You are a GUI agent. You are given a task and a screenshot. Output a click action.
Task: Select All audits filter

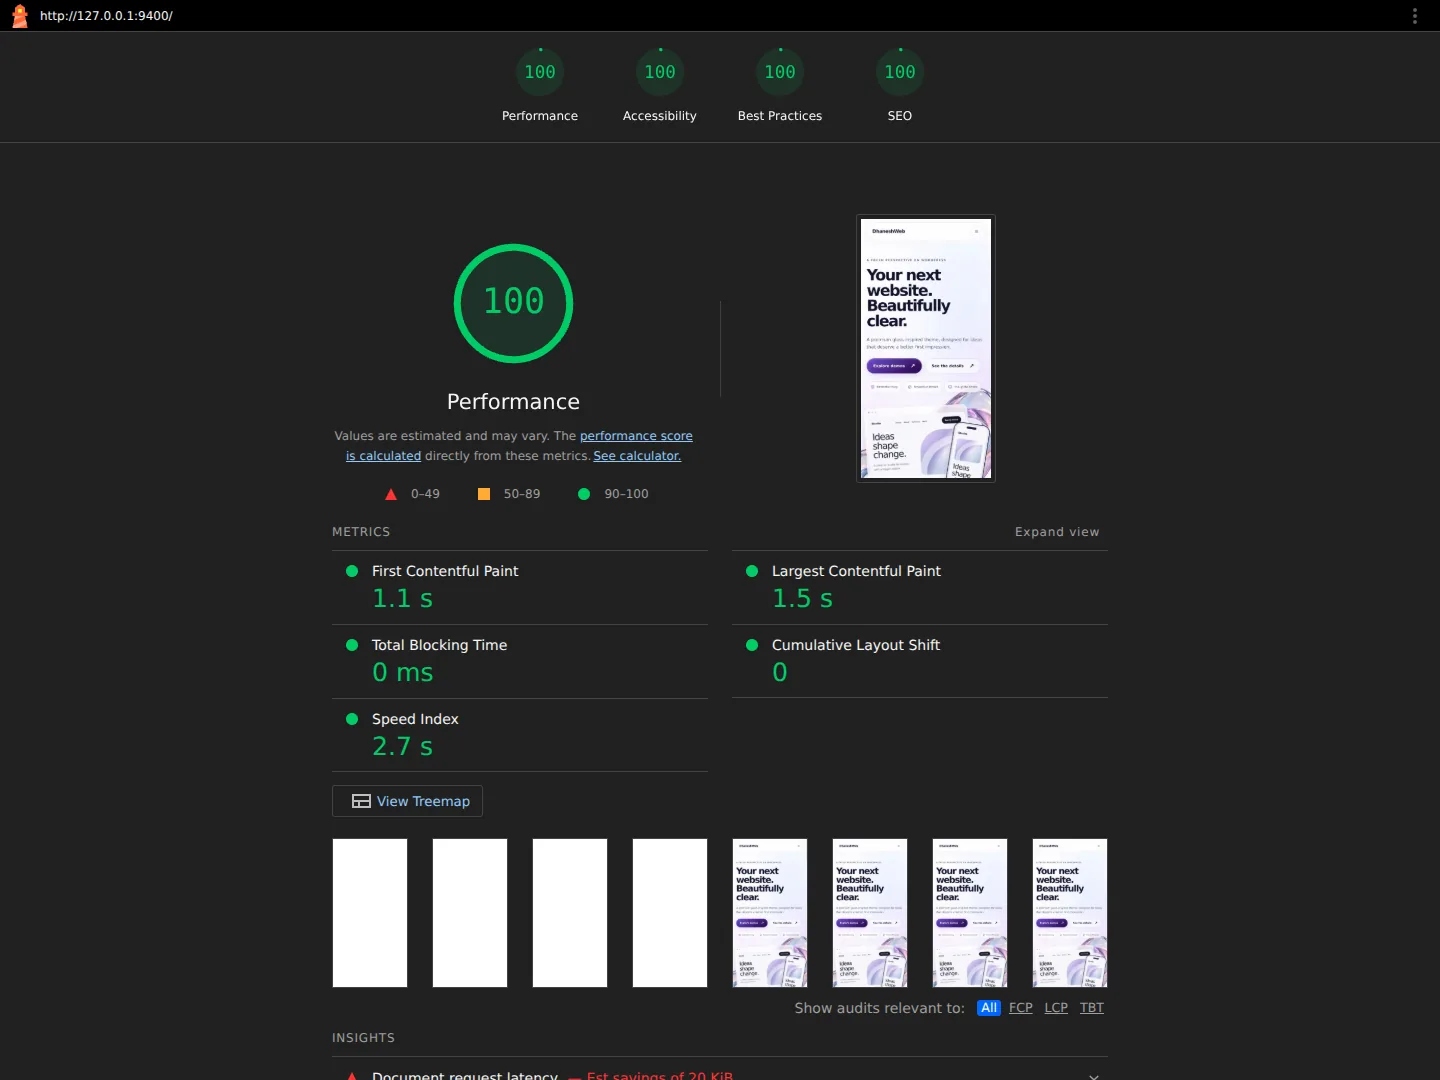[x=989, y=1008]
